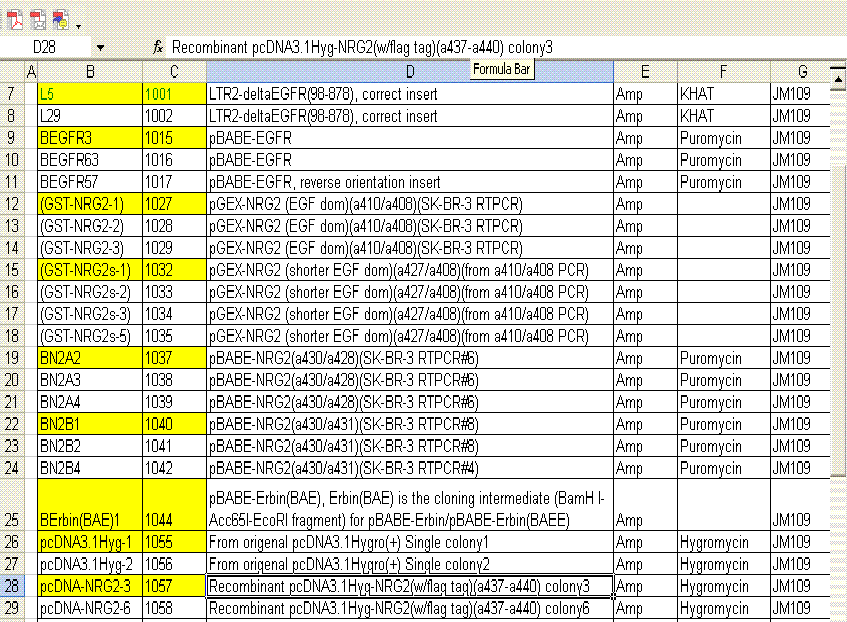Click 'JM109' cell in row 25
This screenshot has width=847, height=622.
tap(800, 505)
